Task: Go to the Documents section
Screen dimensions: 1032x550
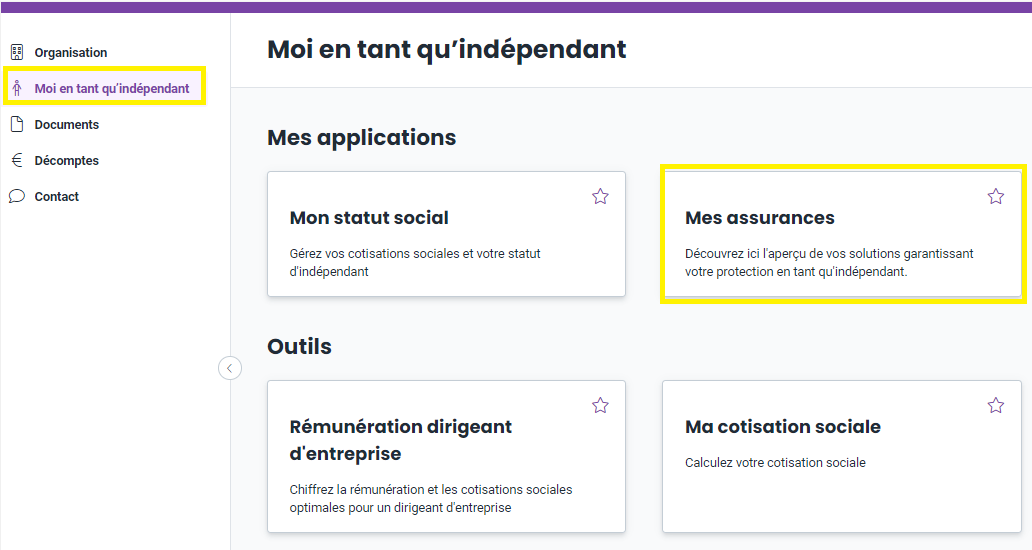Action: coord(66,124)
